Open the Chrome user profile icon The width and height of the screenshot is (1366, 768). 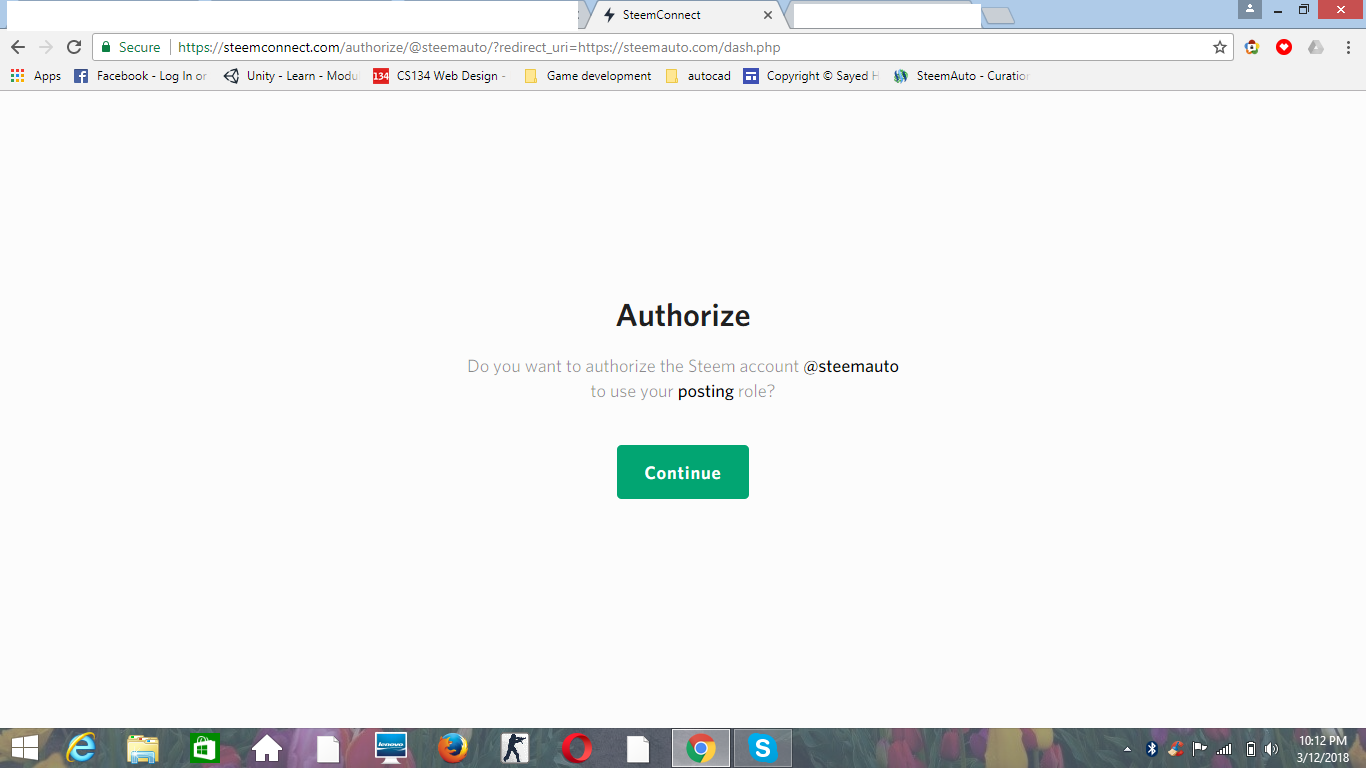coord(1250,9)
